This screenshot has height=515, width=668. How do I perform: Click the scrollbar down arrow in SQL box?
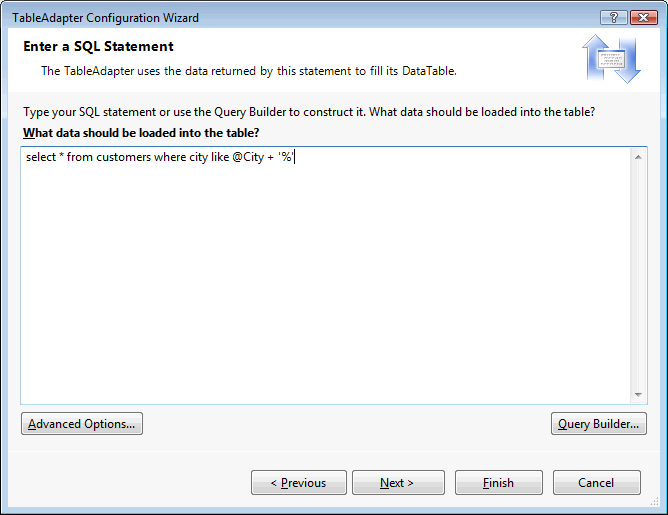click(638, 395)
